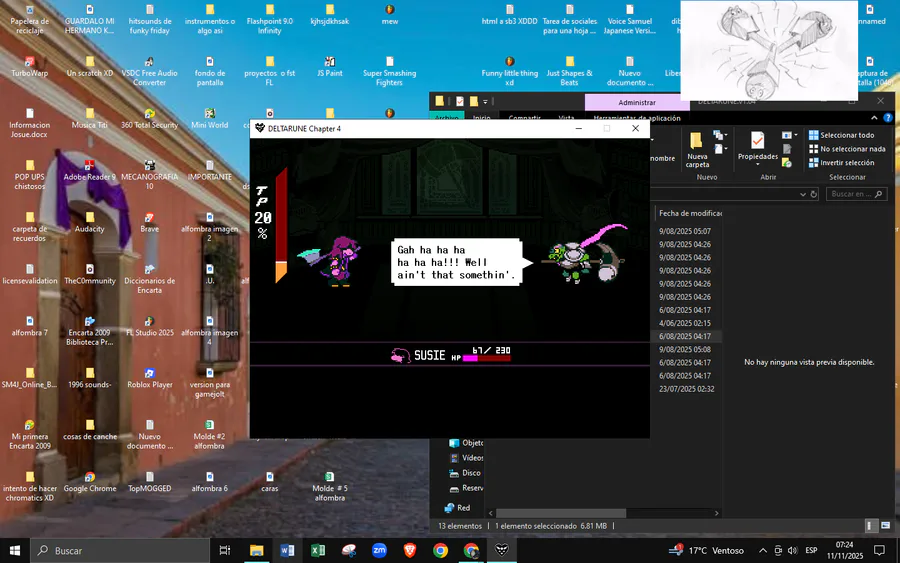
Task: Click Seleccionar todo in the ribbon
Action: [841, 135]
